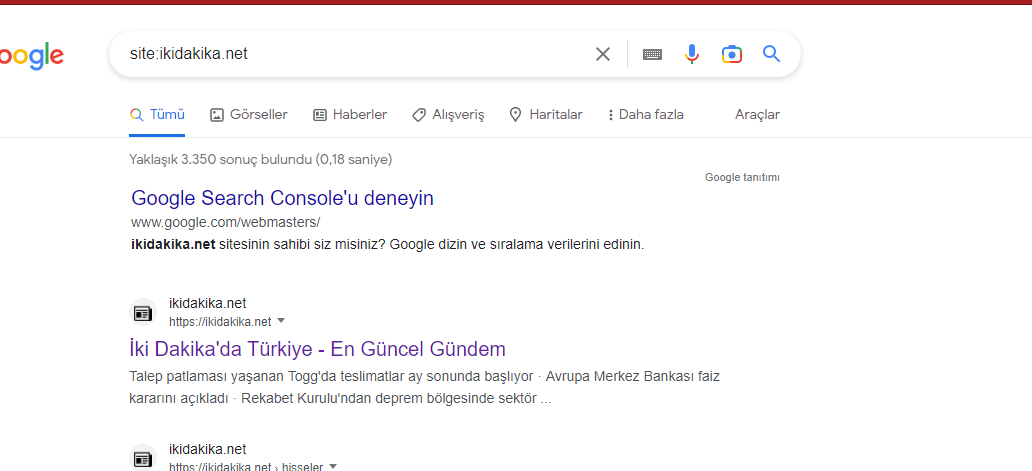Click the Görseller image icon
Viewport: 1032px width, 471px height.
[217, 115]
